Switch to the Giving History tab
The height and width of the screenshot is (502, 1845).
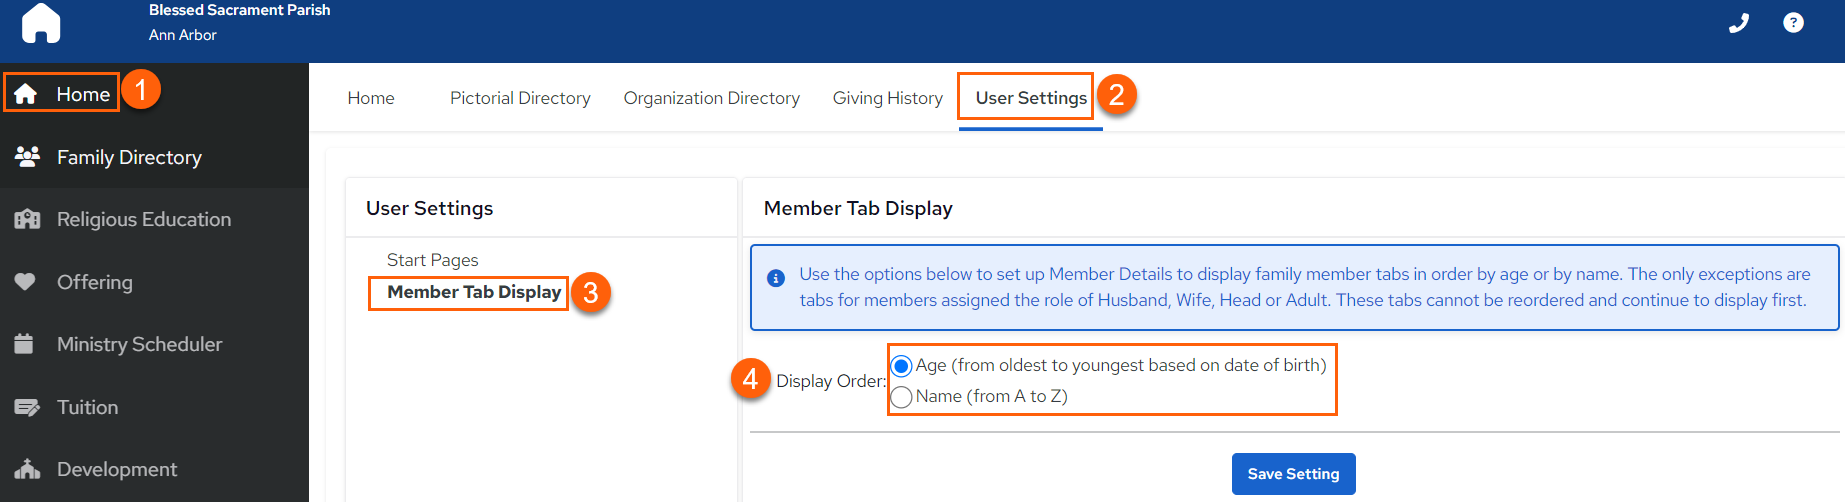[888, 98]
